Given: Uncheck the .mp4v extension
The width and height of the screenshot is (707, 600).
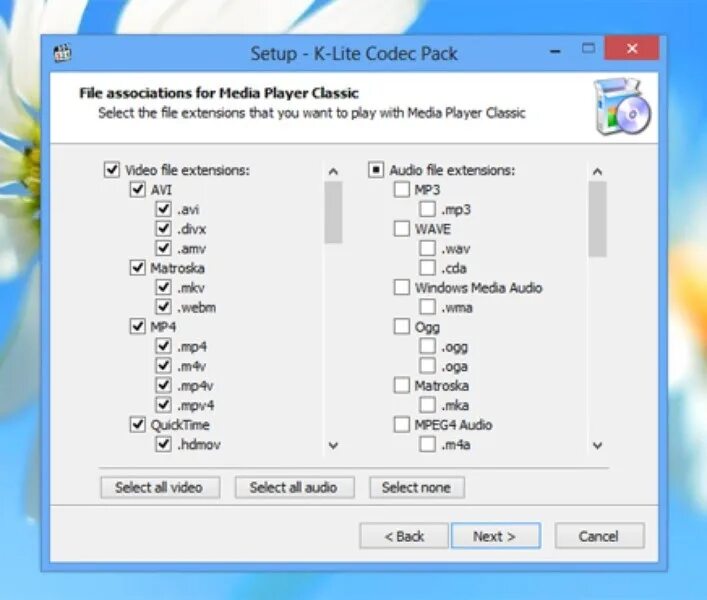Looking at the screenshot, I should (163, 385).
